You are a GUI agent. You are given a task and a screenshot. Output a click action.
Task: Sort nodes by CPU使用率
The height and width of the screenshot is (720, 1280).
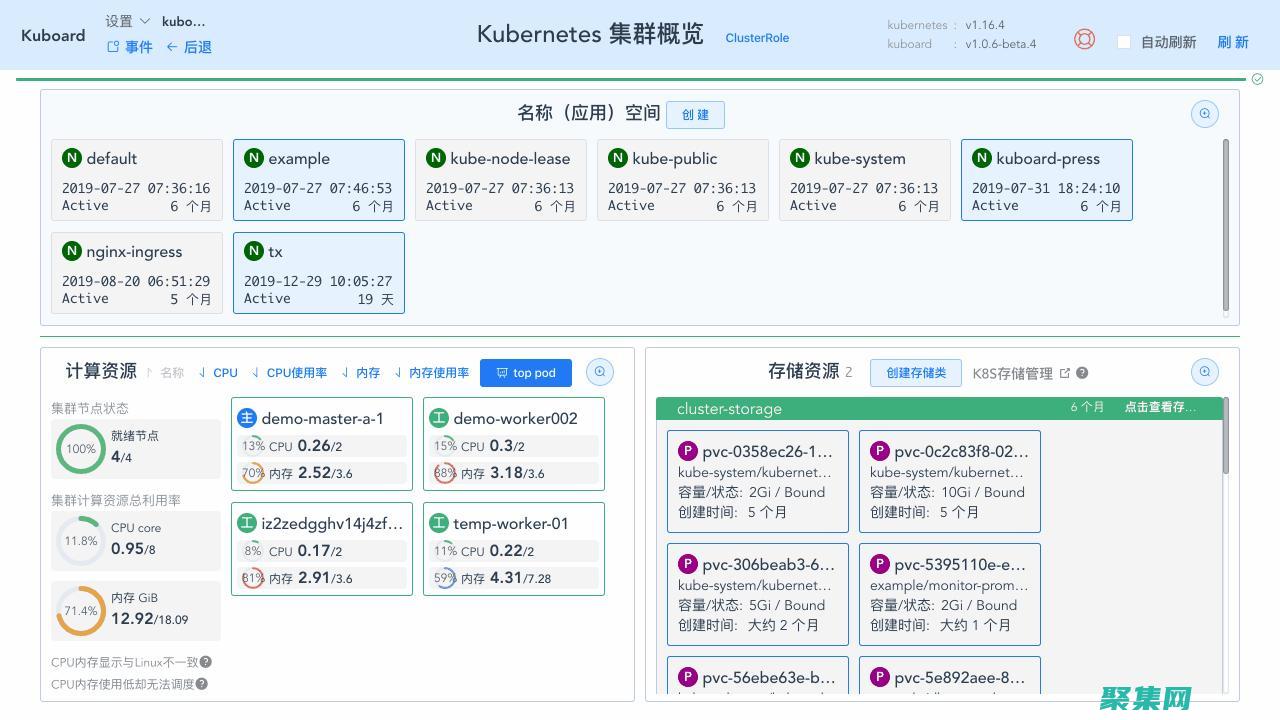289,373
